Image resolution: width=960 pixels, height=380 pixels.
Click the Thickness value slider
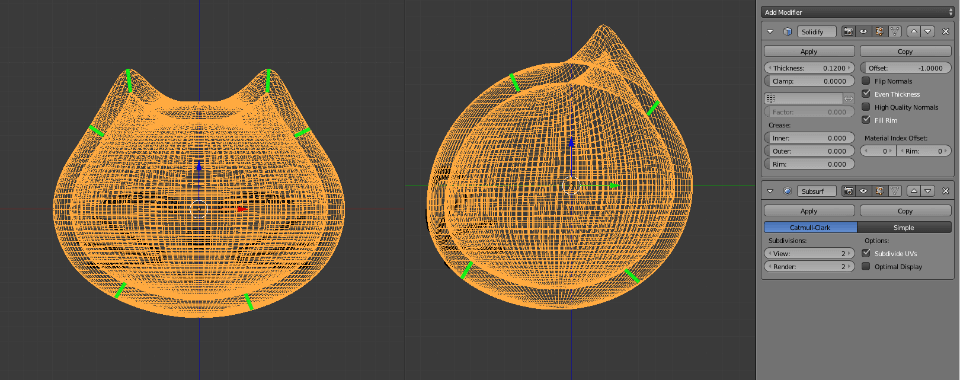pos(809,69)
